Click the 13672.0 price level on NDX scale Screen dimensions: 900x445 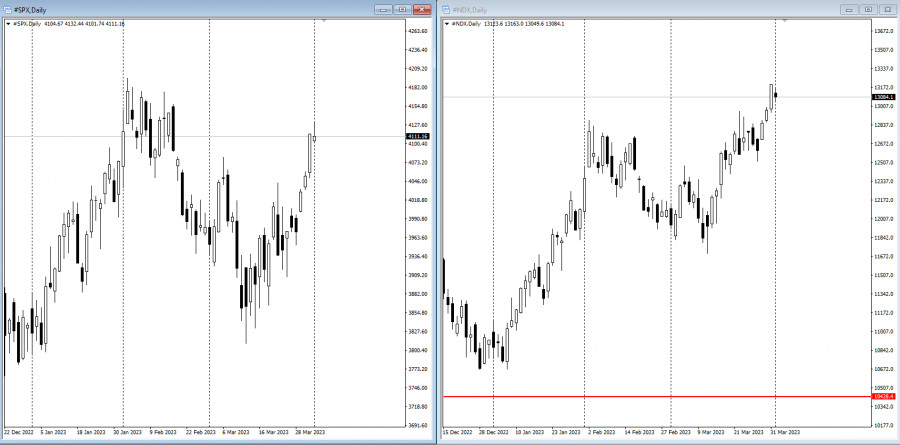(x=883, y=31)
